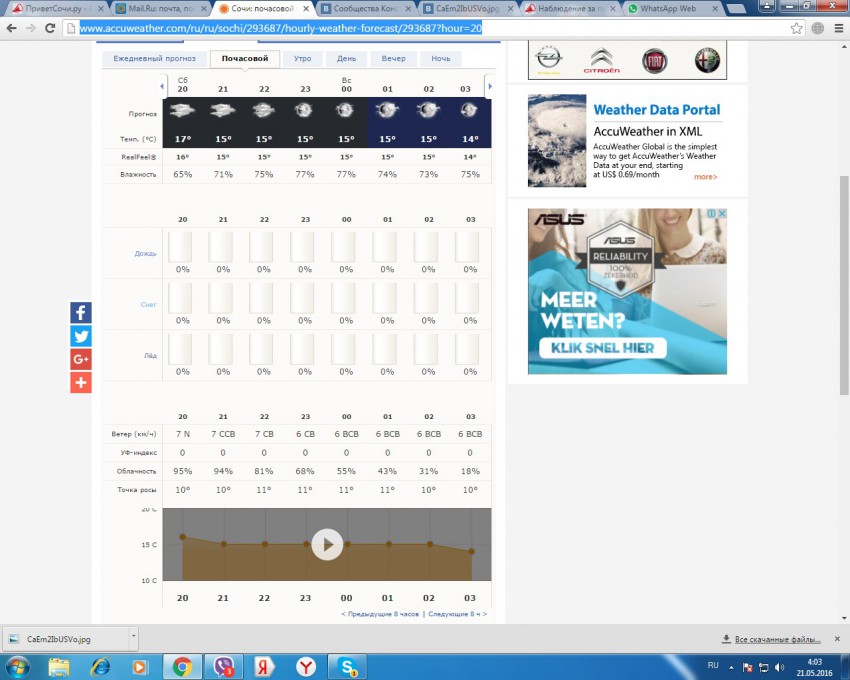The height and width of the screenshot is (680, 850).
Task: Share page via Facebook icon
Action: [81, 312]
